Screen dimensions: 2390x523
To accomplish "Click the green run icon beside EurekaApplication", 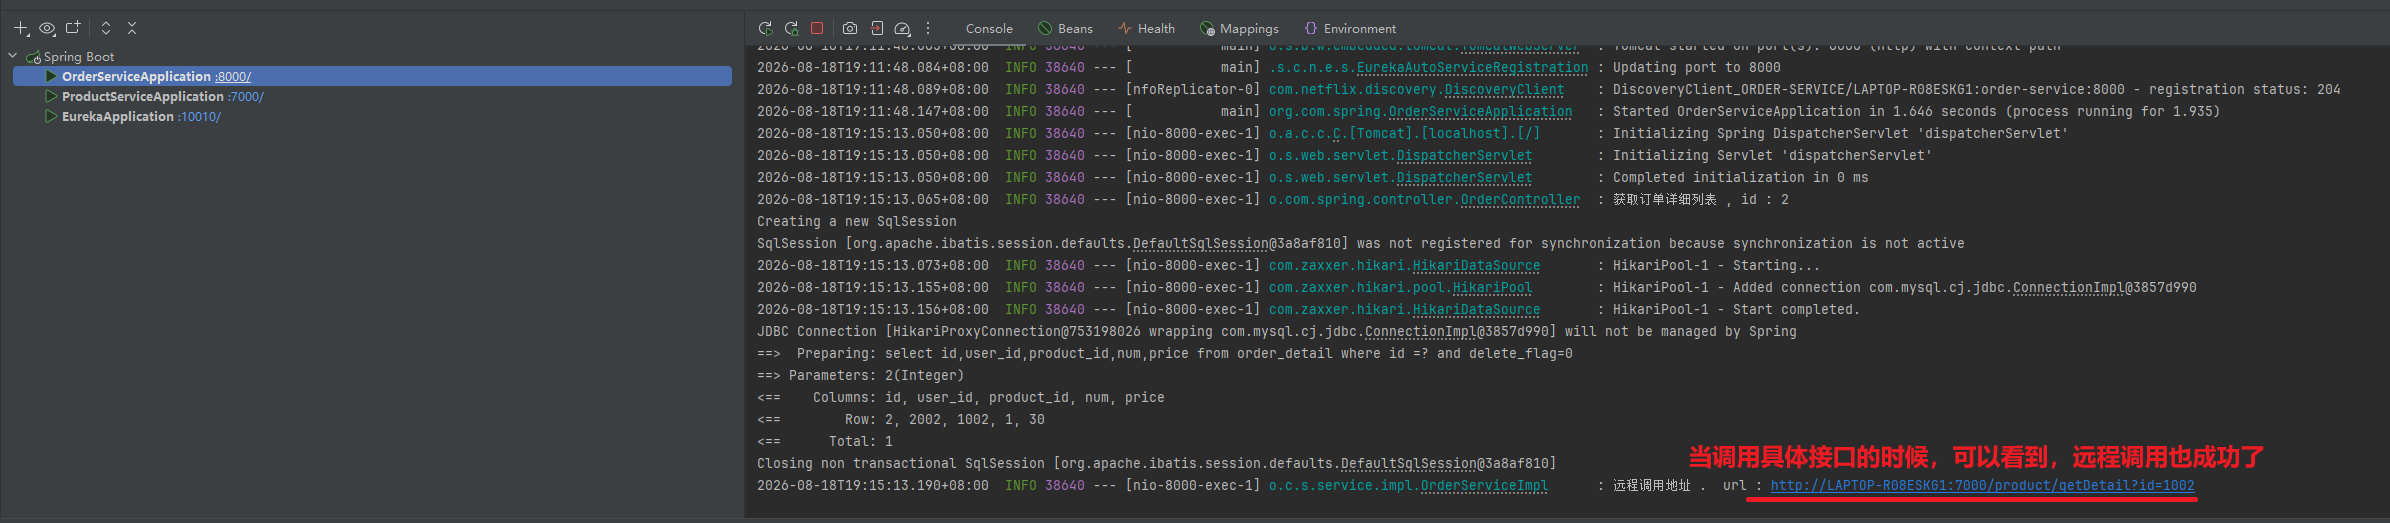I will 51,116.
